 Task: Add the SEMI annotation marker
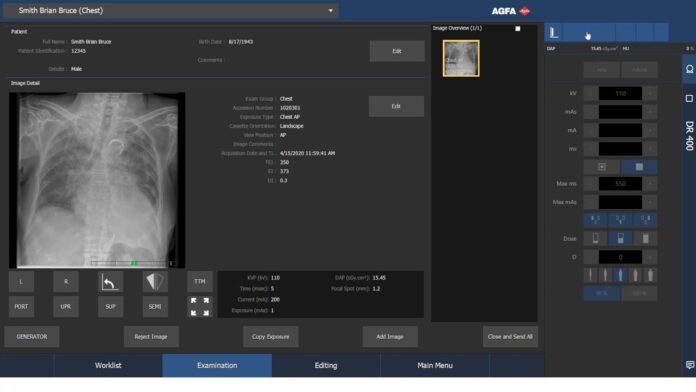point(155,307)
